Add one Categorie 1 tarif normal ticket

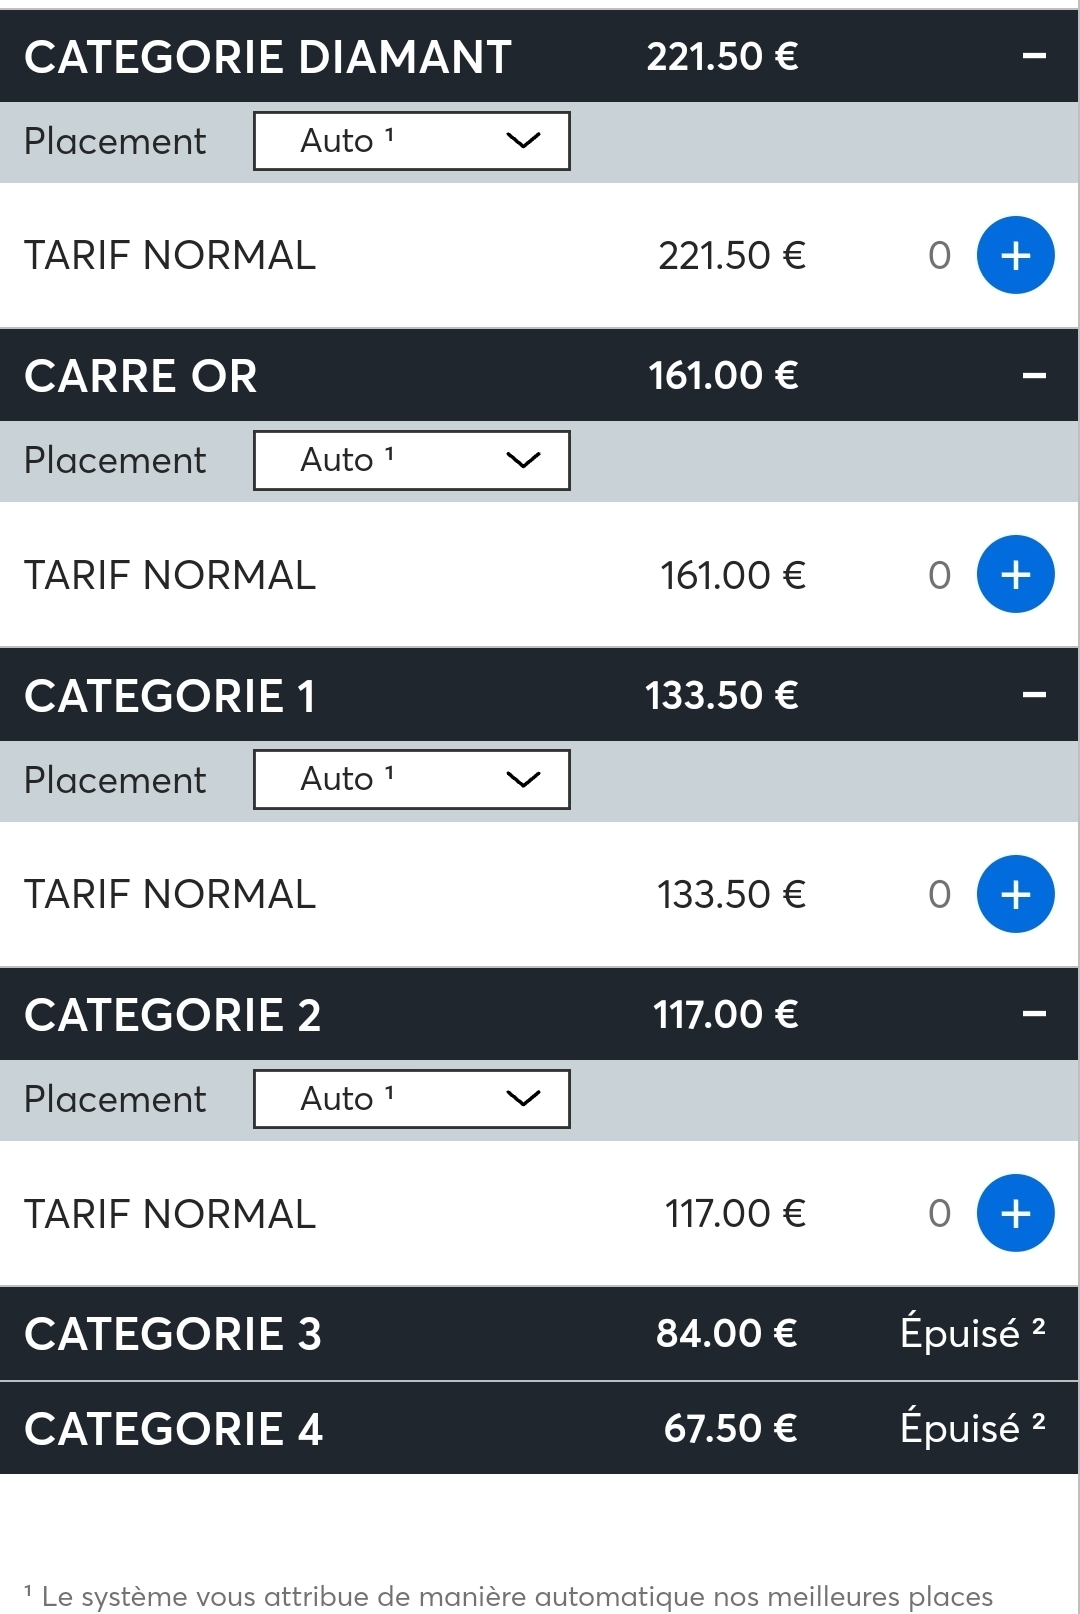coord(1015,894)
